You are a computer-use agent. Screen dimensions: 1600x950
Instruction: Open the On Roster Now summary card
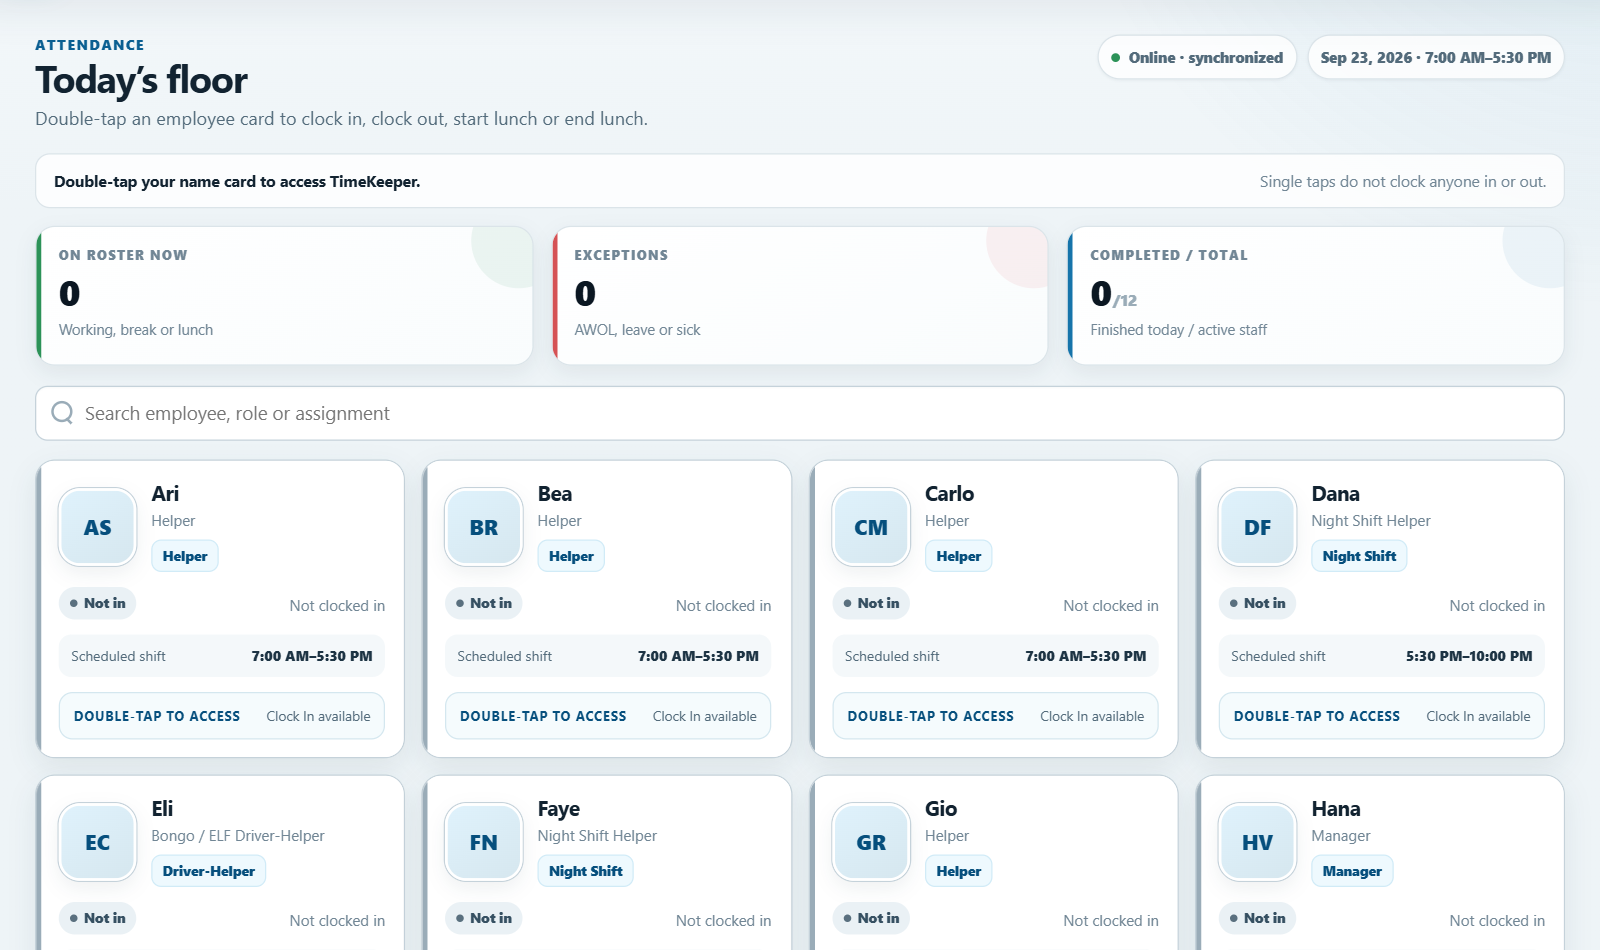284,295
